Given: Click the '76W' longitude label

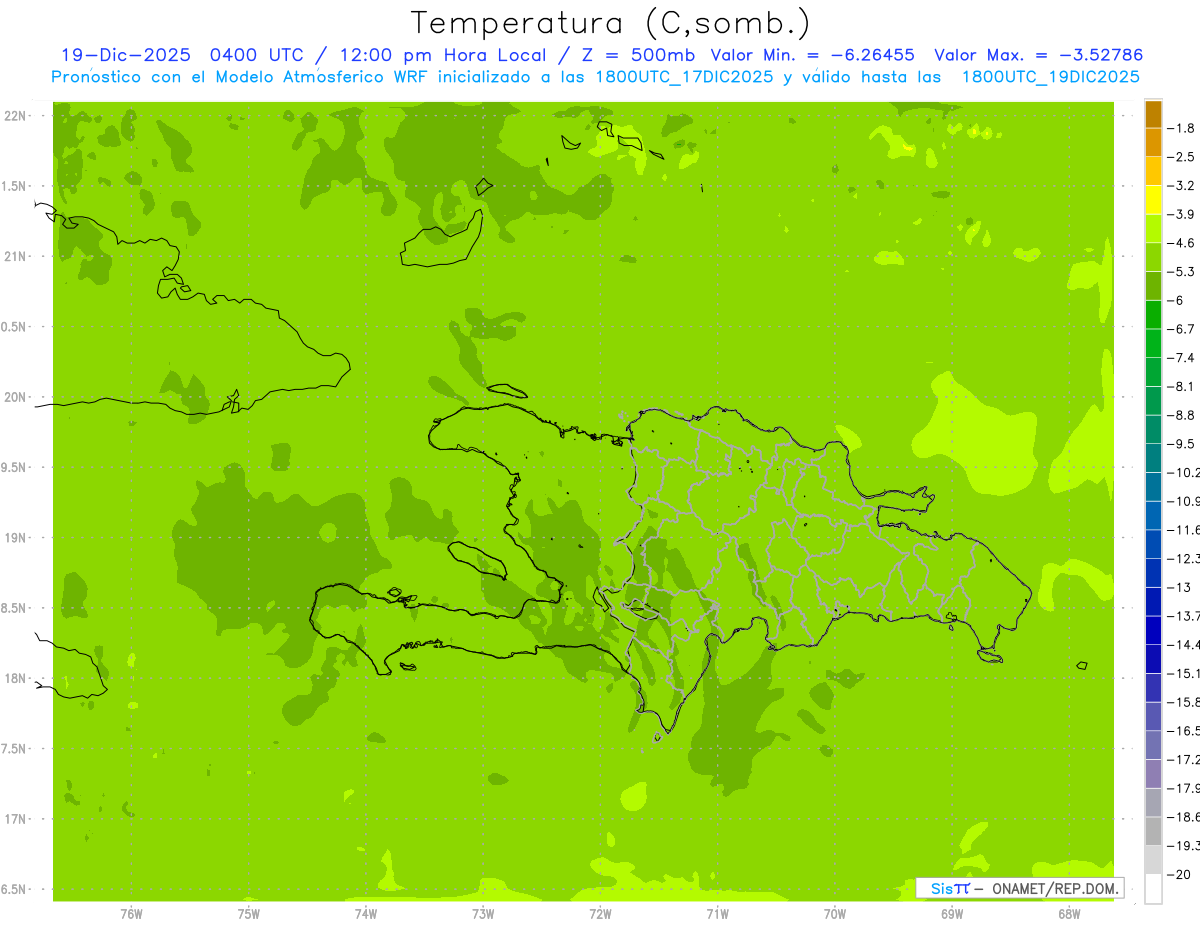Looking at the screenshot, I should pos(131,913).
